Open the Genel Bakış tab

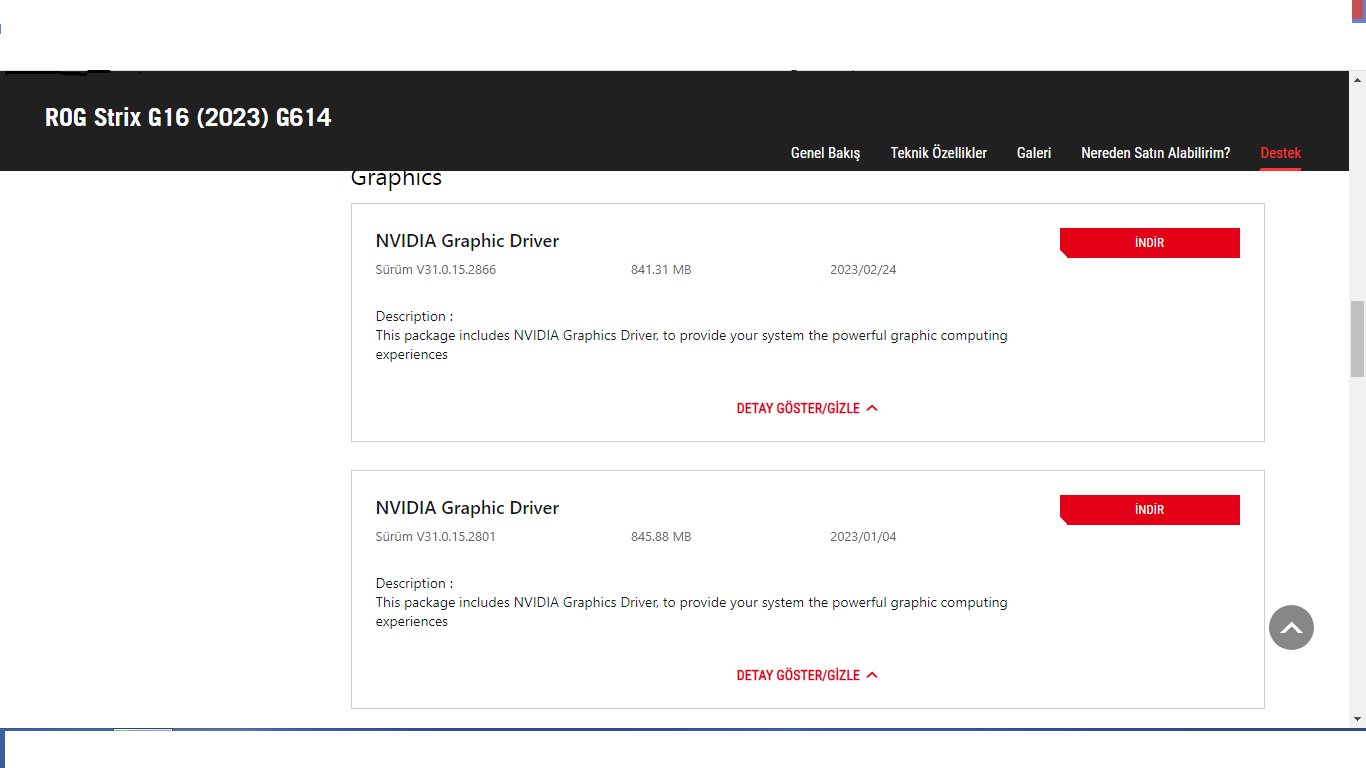pyautogui.click(x=825, y=153)
